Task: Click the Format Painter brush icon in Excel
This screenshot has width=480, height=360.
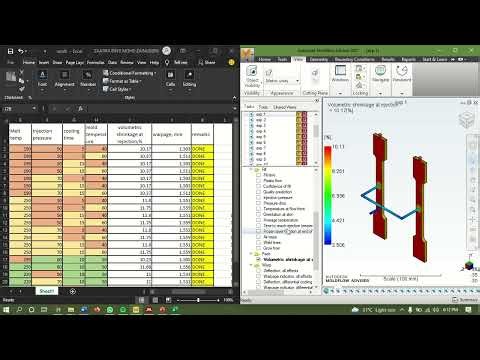Action: pyautogui.click(x=22, y=89)
